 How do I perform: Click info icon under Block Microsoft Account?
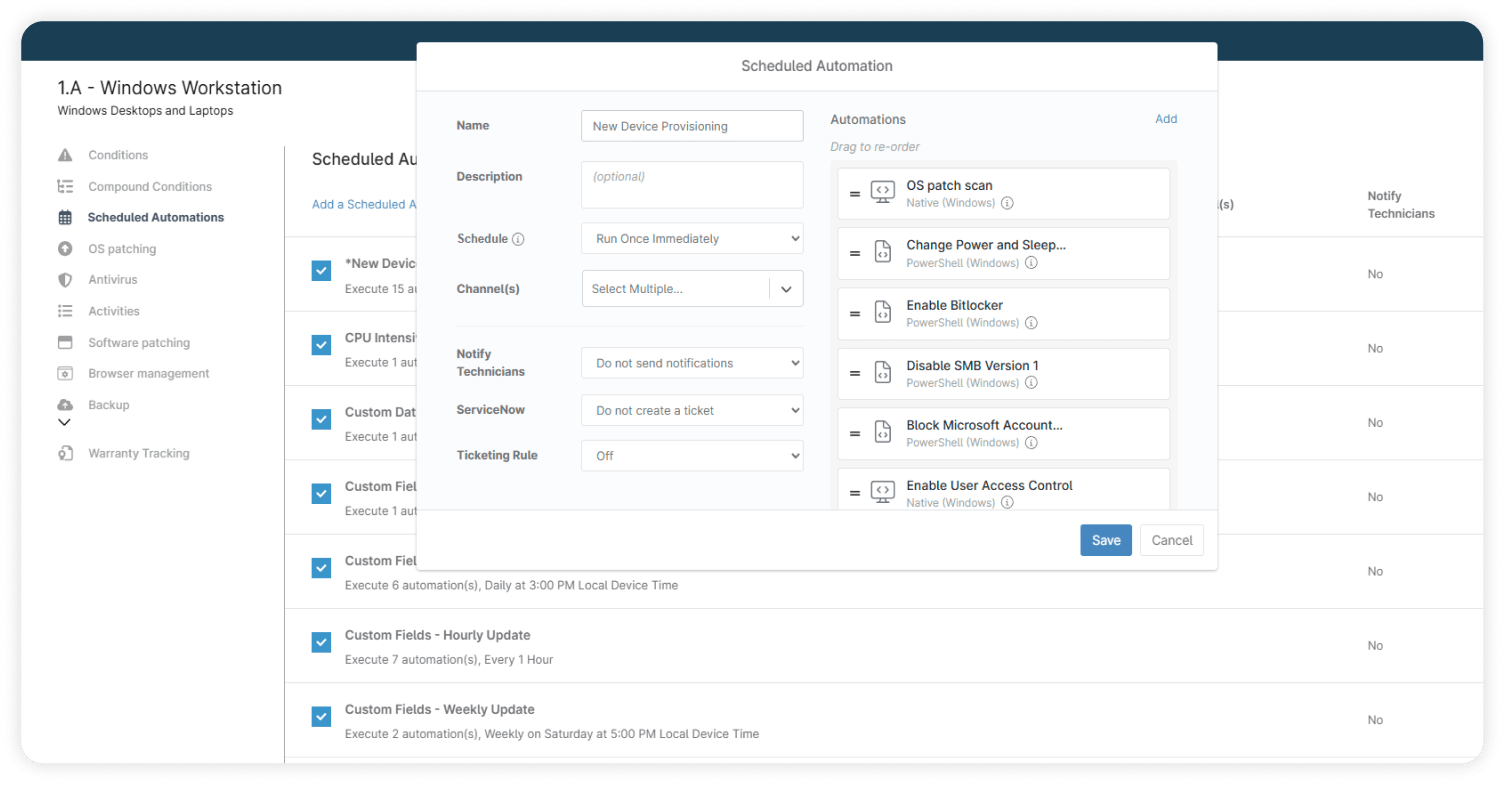[x=1031, y=443]
